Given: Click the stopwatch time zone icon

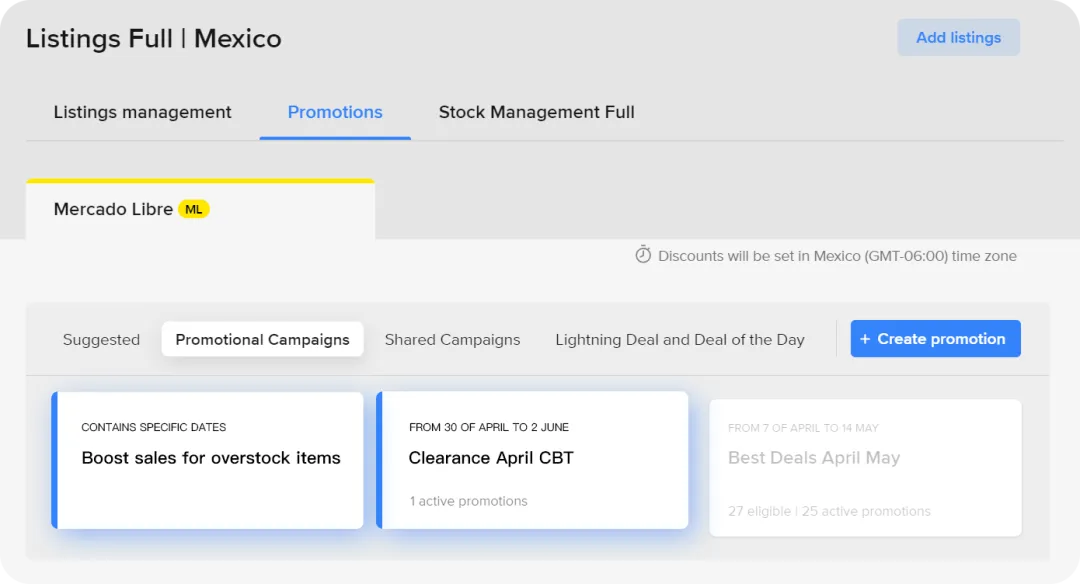Looking at the screenshot, I should (643, 255).
